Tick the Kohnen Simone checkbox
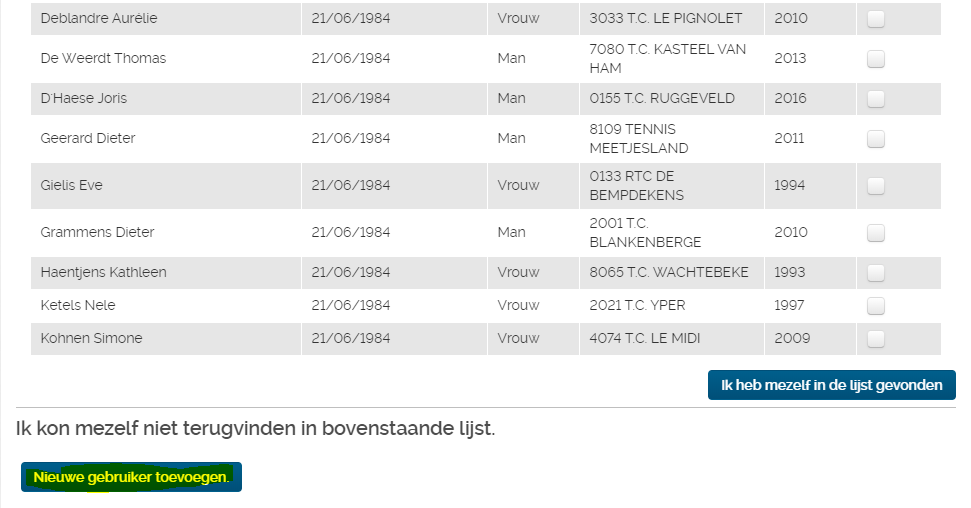This screenshot has width=971, height=508. [876, 339]
